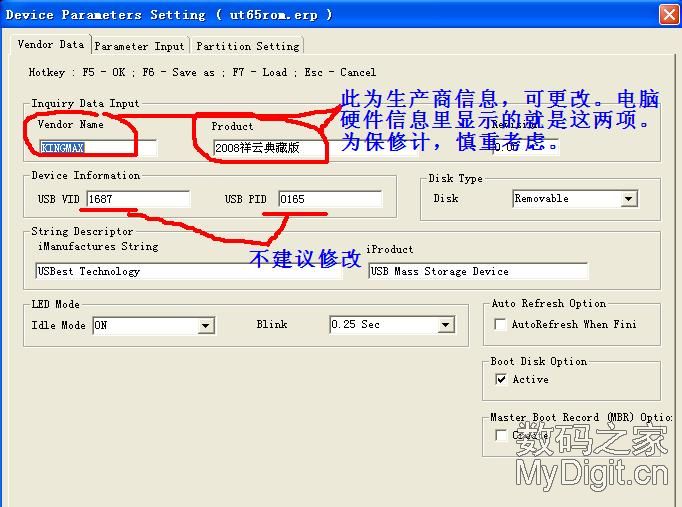The image size is (682, 507).
Task: Expand the Idle Mode ON dropdown
Action: pos(154,325)
